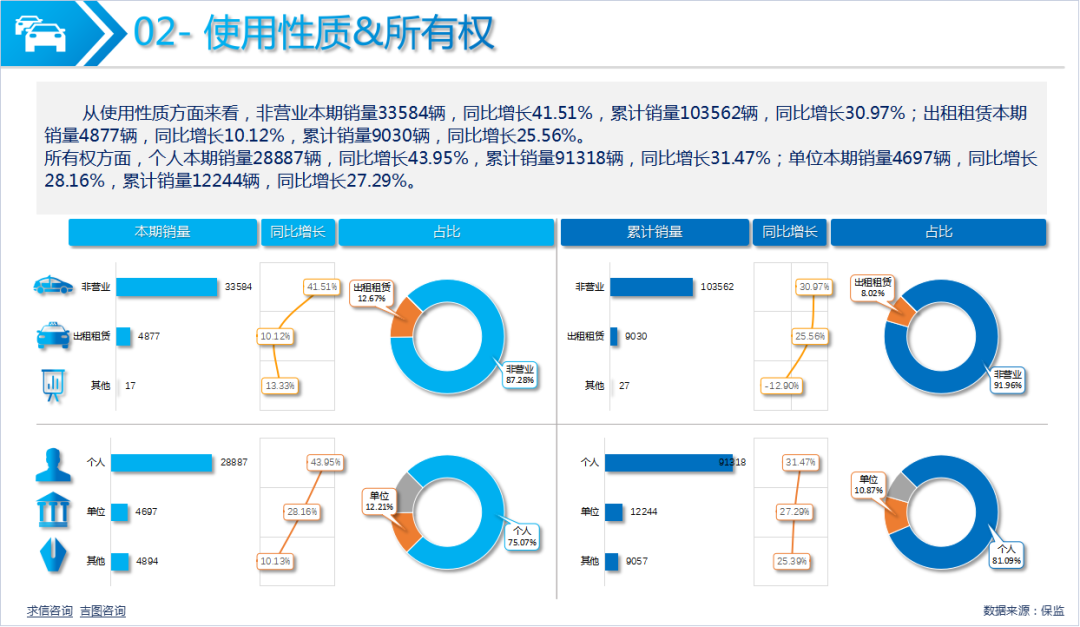Viewport: 1080px width, 627px height.
Task: Click the 28.16% growth chart label
Action: [302, 512]
